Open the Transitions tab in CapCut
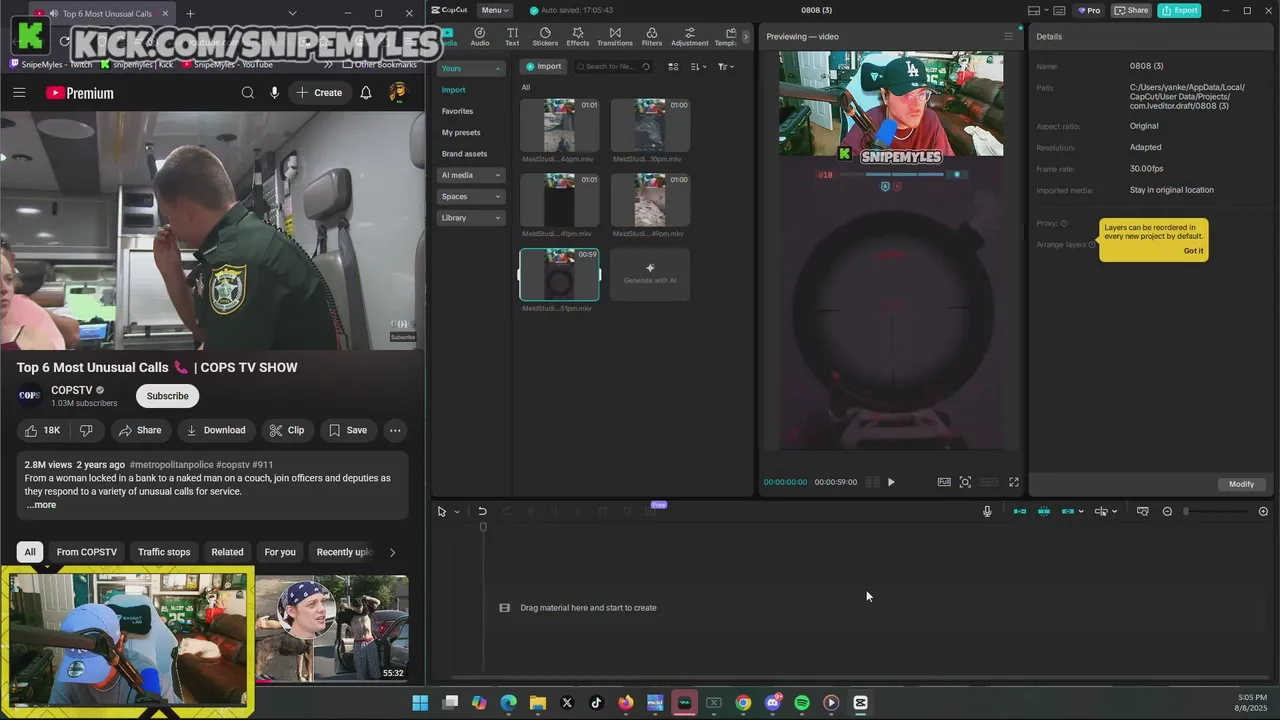 615,37
